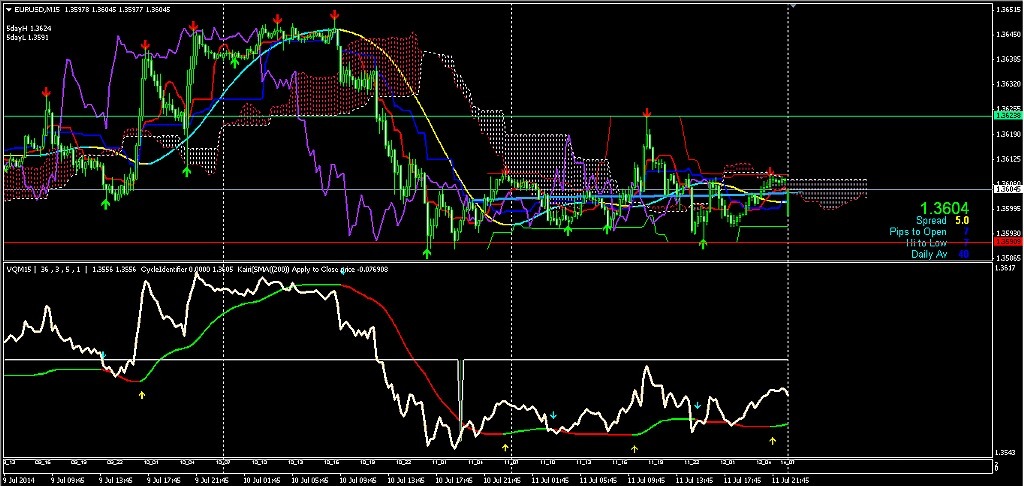Click the yellow 5.0 spread value

click(x=961, y=221)
